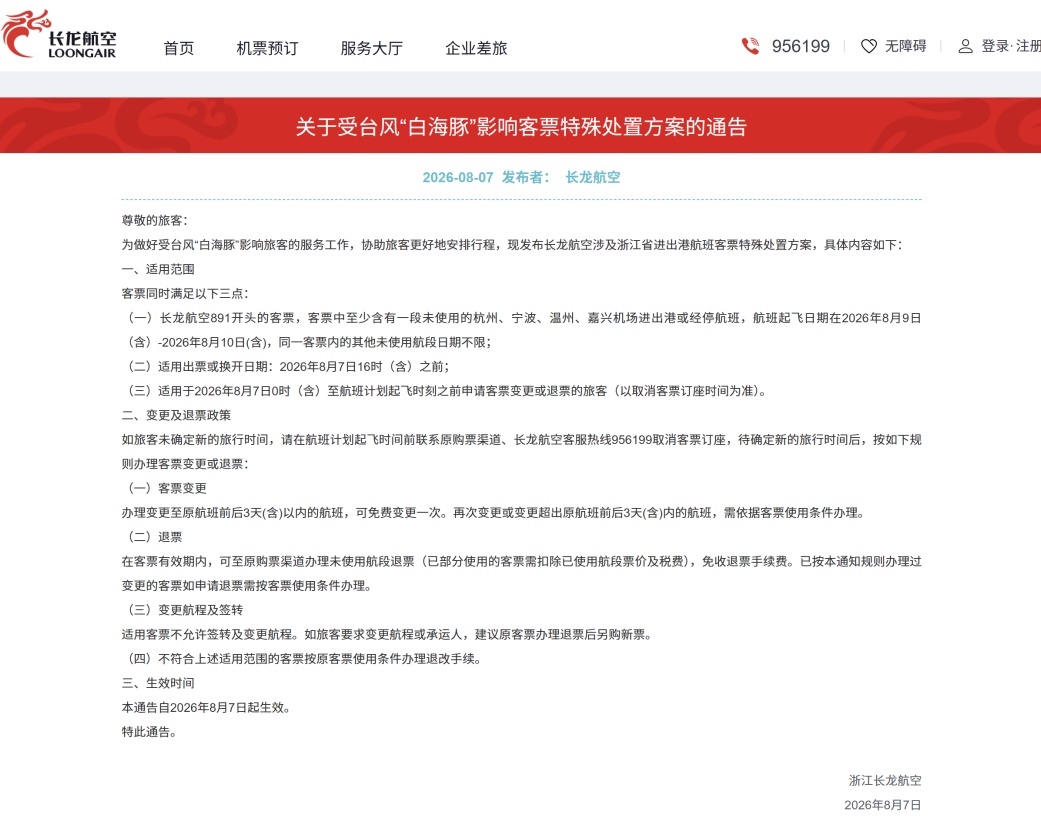The image size is (1041, 825).
Task: Click the heading 二、变更及退票政策
Action: click(x=176, y=415)
